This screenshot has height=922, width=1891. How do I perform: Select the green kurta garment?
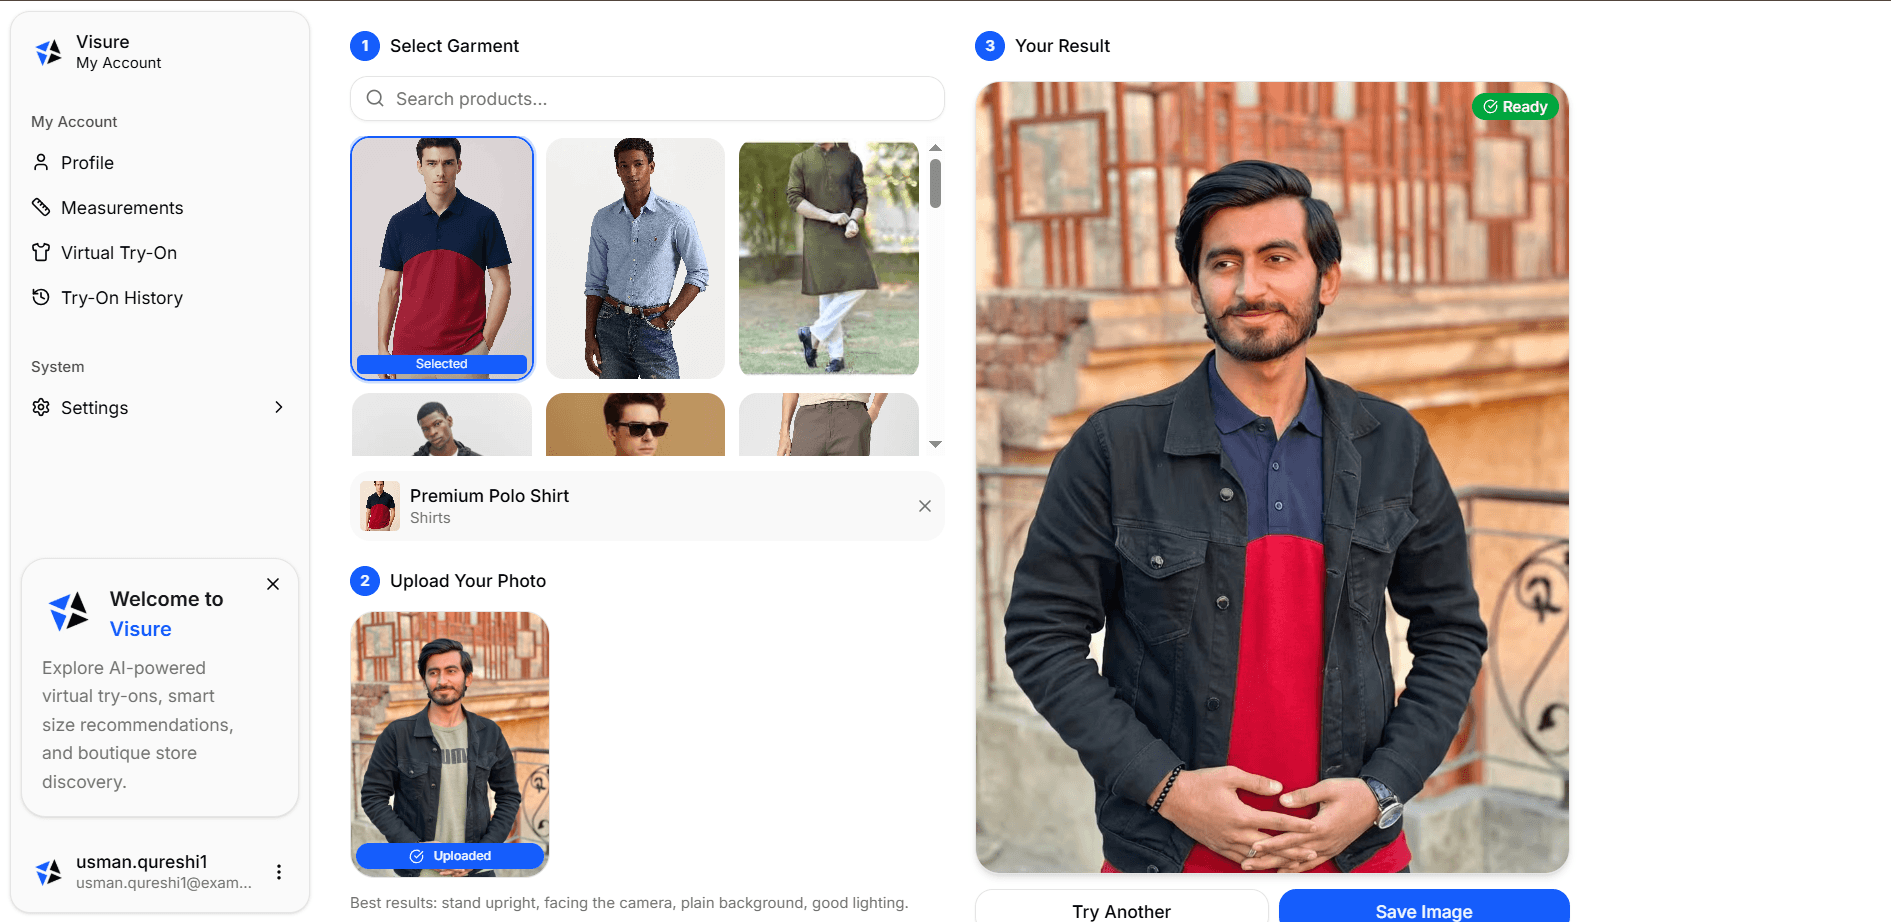pyautogui.click(x=828, y=258)
